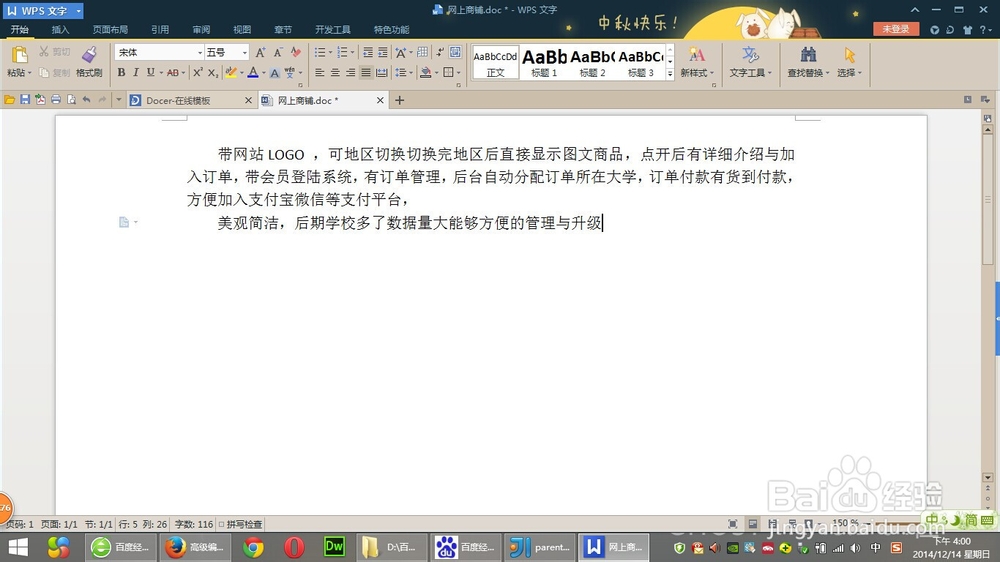The image size is (1000, 562).
Task: Click the font color A swatch
Action: pyautogui.click(x=253, y=73)
